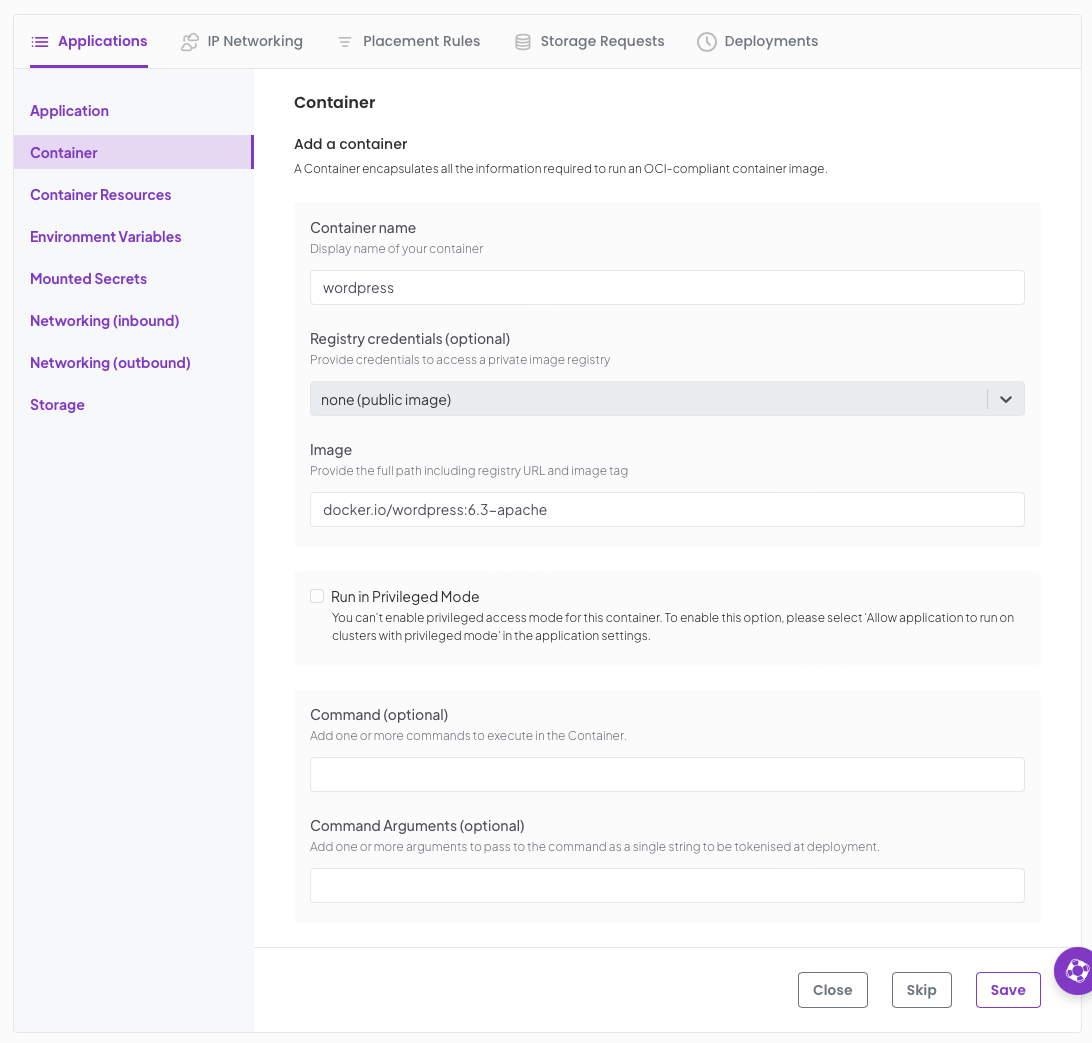The image size is (1092, 1043).
Task: Click the Image path input field
Action: 666,510
